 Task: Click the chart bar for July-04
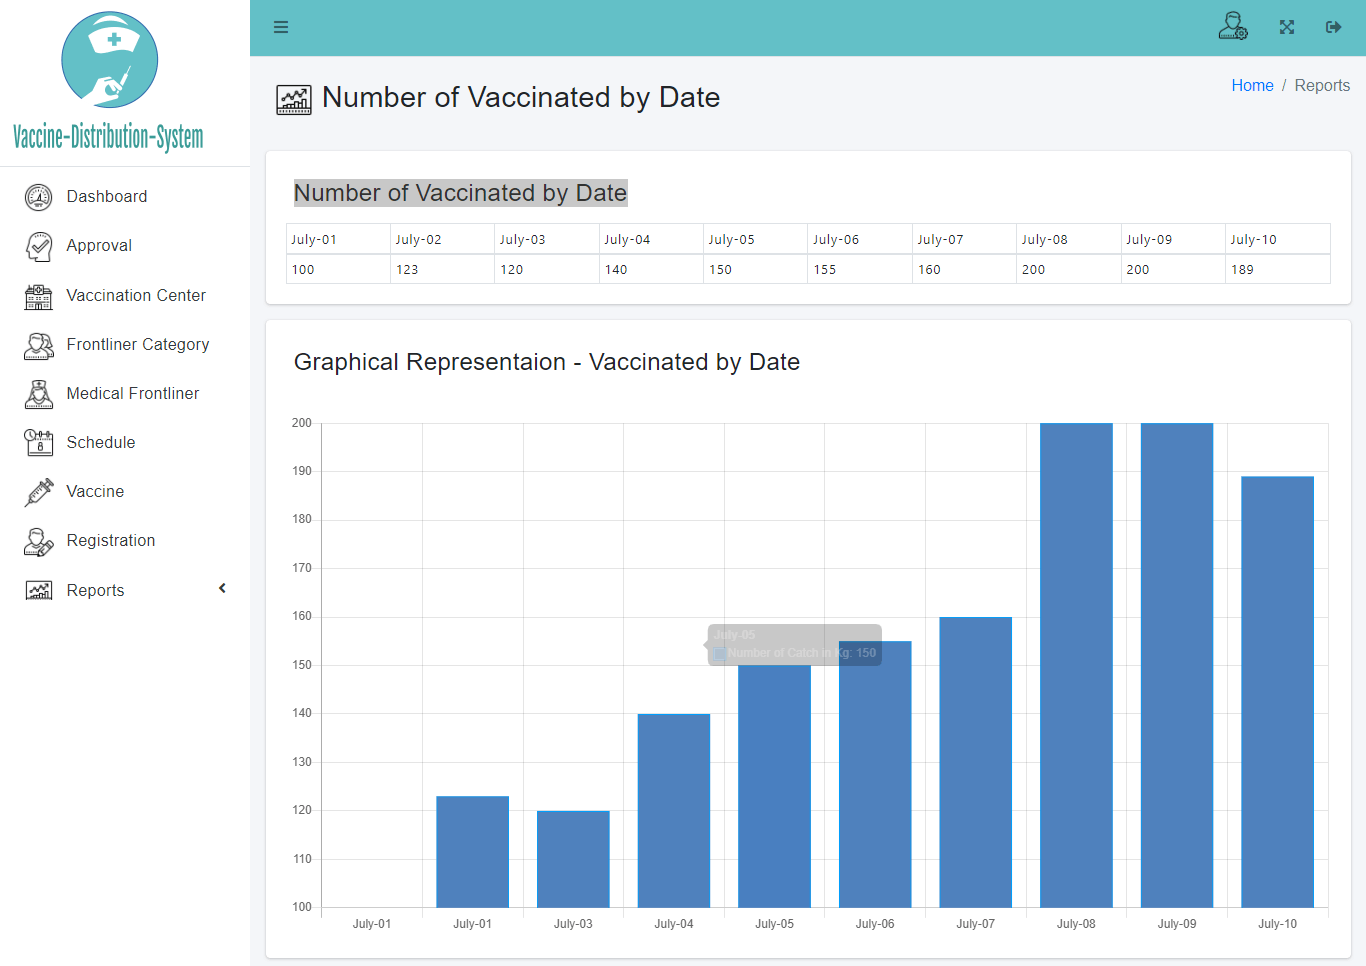pyautogui.click(x=674, y=811)
